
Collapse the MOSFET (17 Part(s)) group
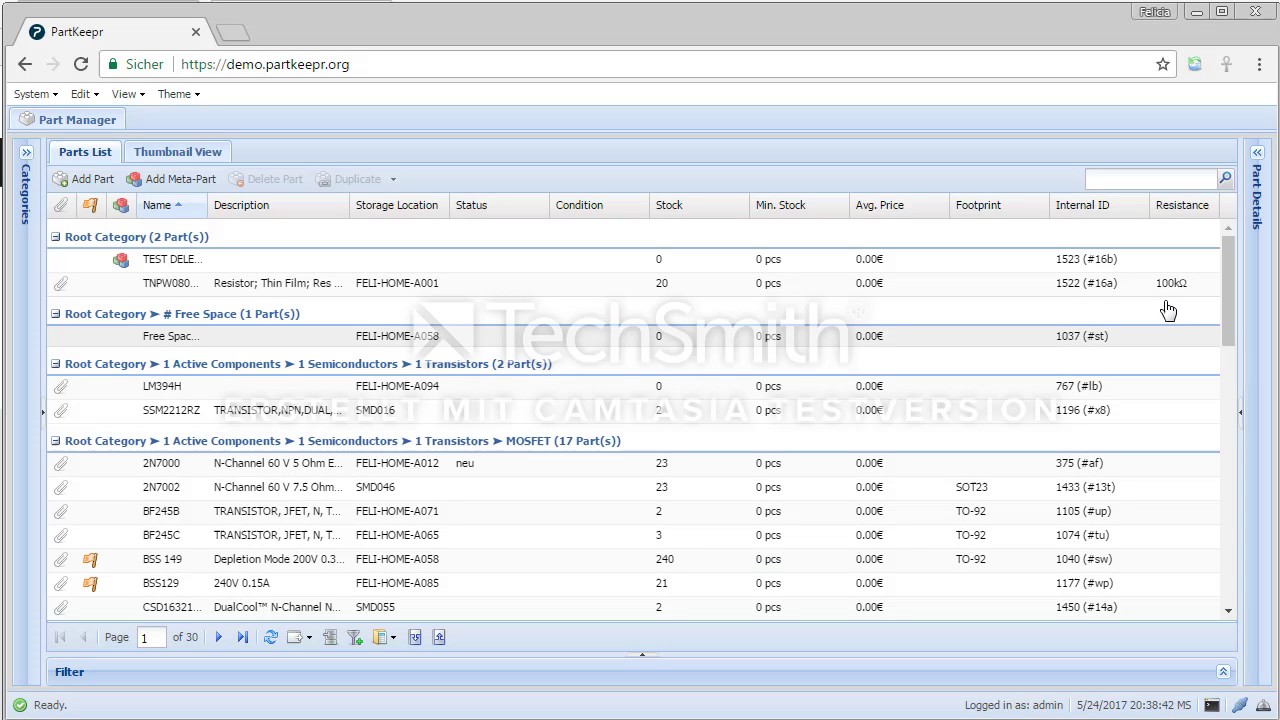pos(56,441)
